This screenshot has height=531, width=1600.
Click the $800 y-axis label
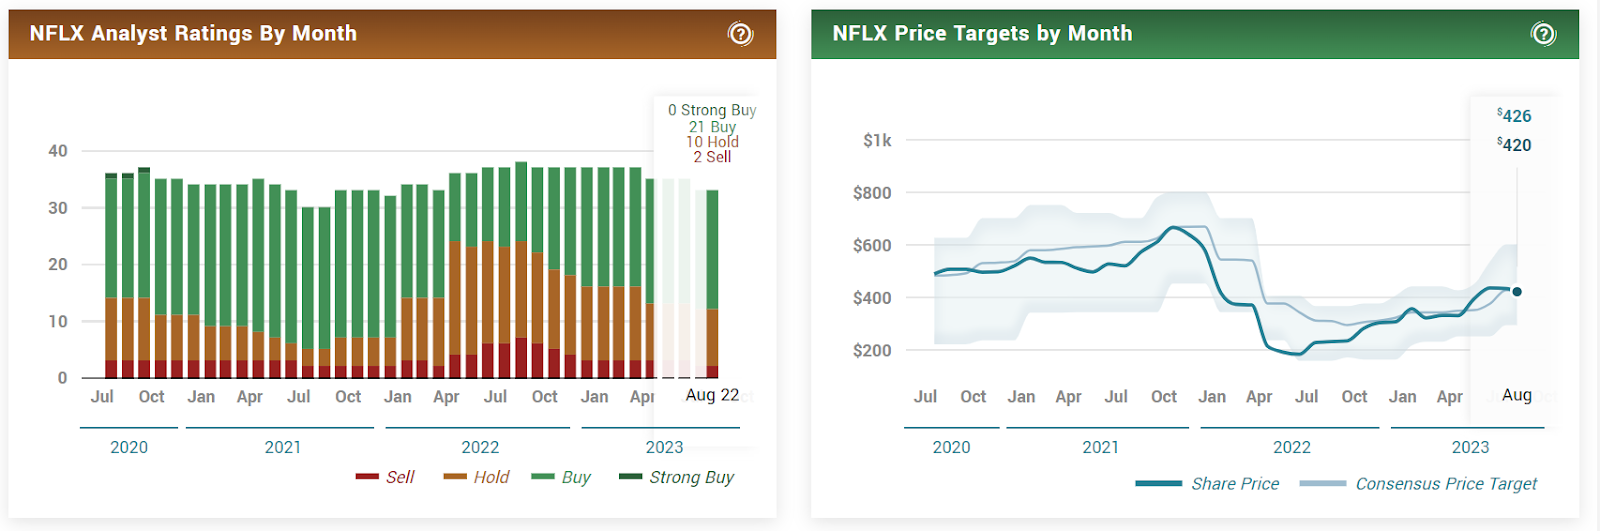[x=872, y=193]
